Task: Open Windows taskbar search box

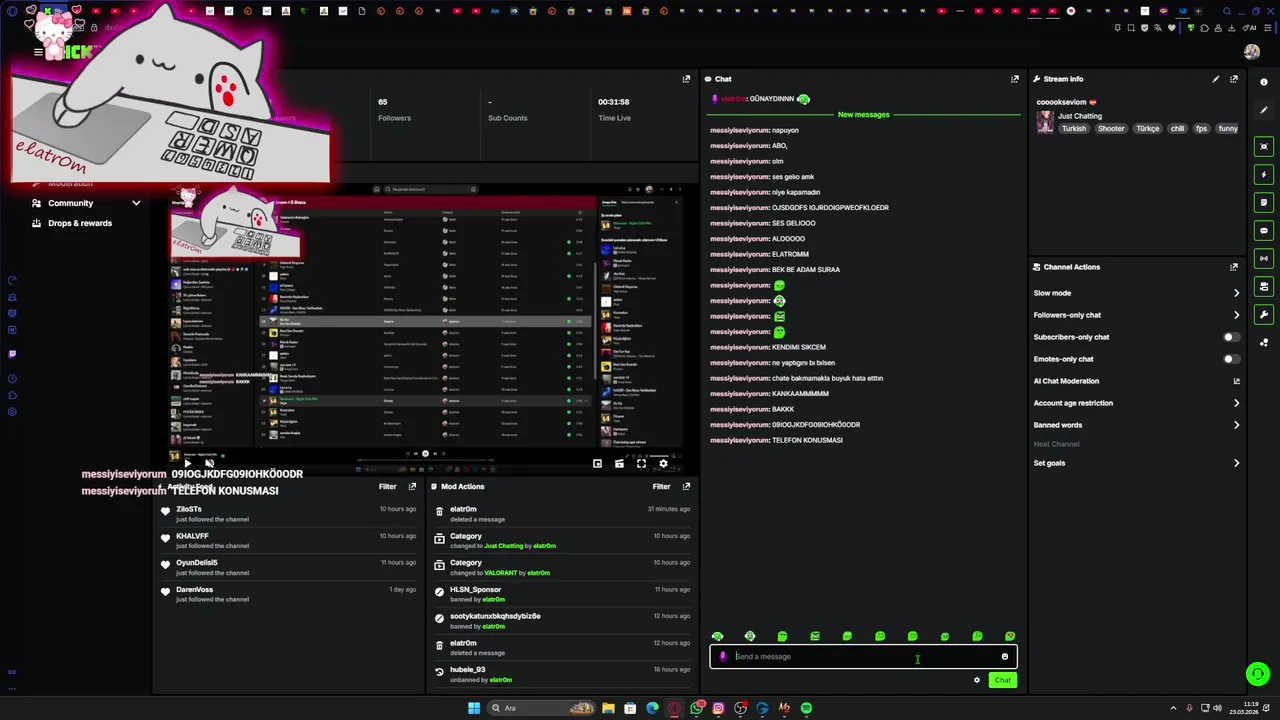Action: [541, 708]
